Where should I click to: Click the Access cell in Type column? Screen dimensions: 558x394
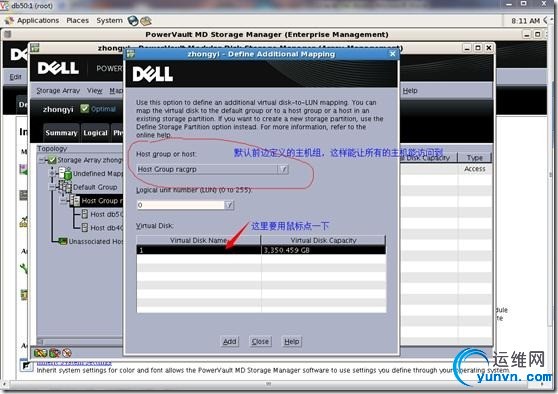475,169
